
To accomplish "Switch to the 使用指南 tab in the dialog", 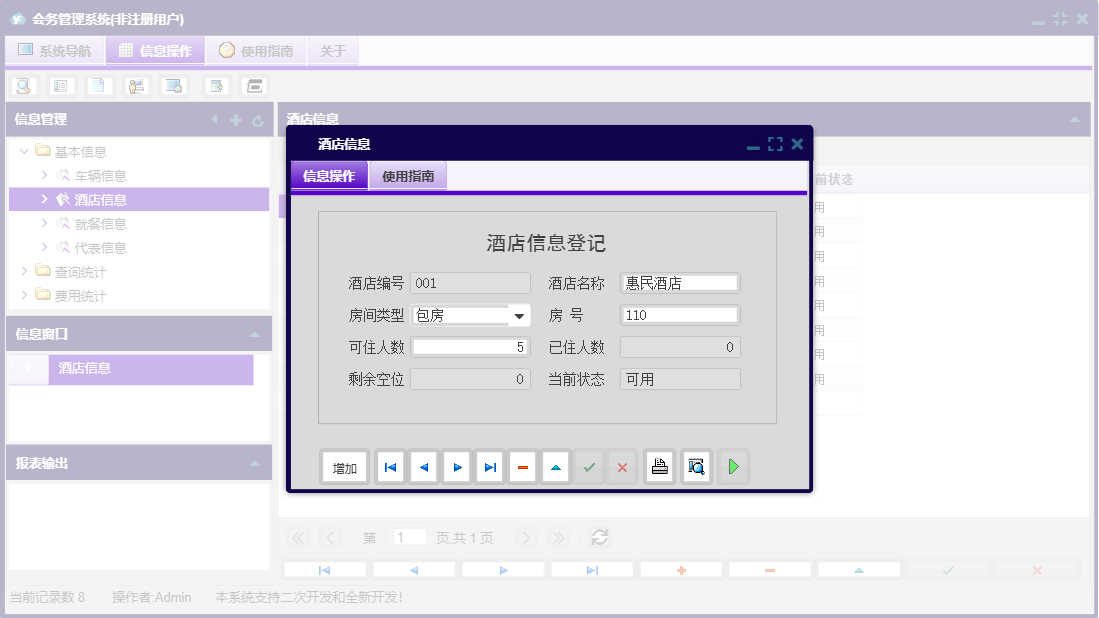I will (x=407, y=174).
